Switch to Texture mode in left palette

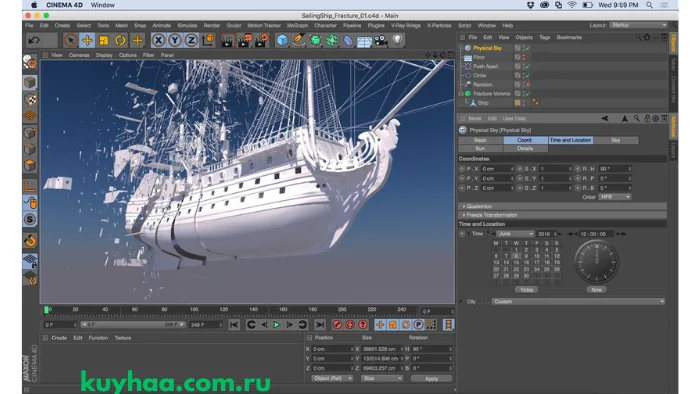click(x=30, y=99)
